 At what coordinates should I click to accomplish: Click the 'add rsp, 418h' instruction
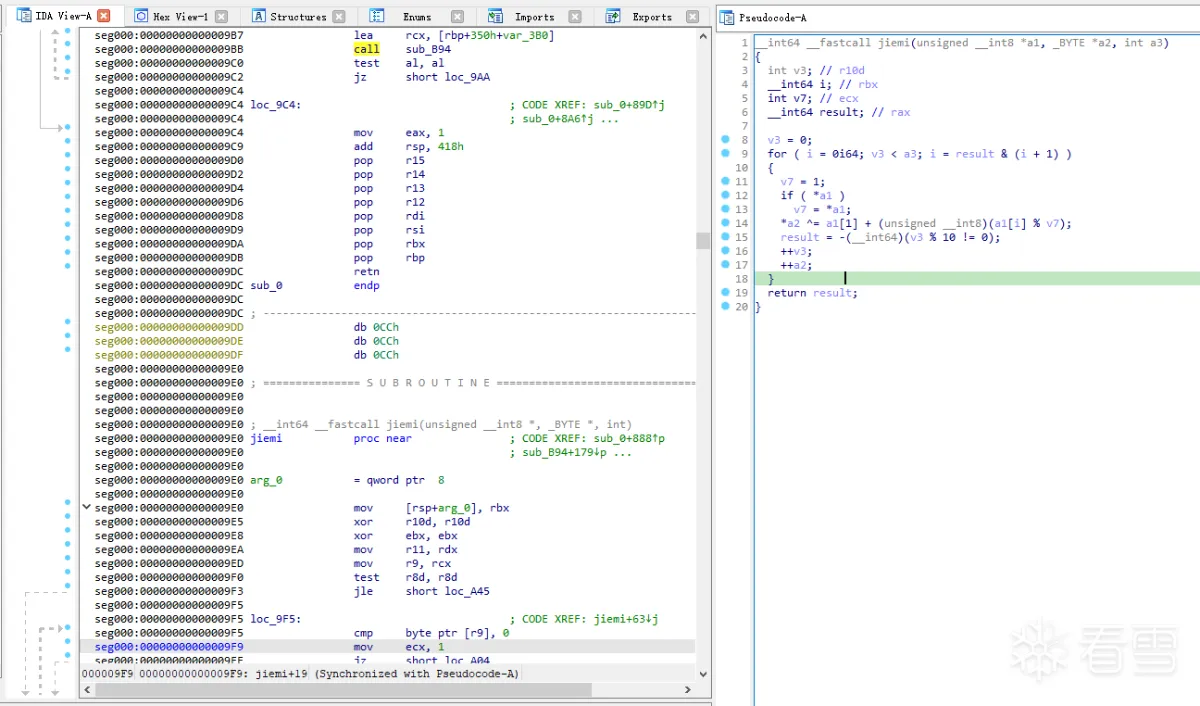click(408, 146)
